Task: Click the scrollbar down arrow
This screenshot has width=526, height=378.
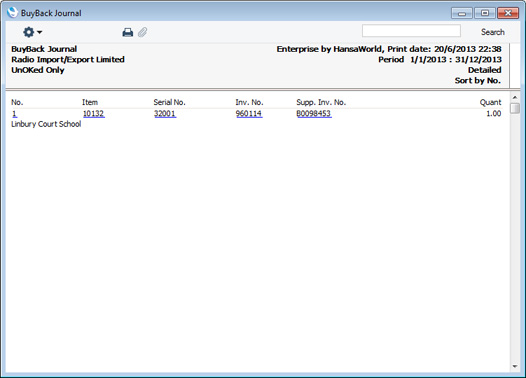Action: pos(515,367)
